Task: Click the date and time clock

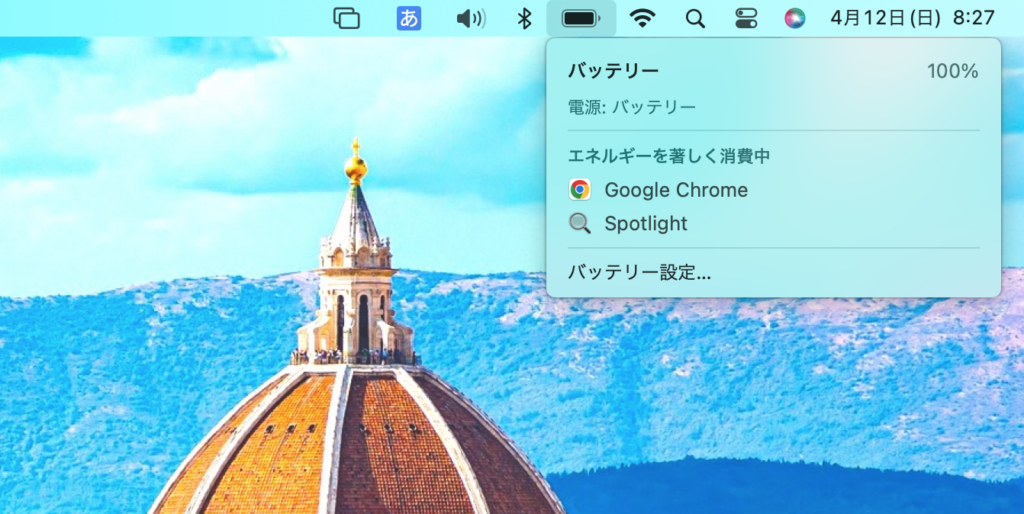Action: click(x=912, y=18)
